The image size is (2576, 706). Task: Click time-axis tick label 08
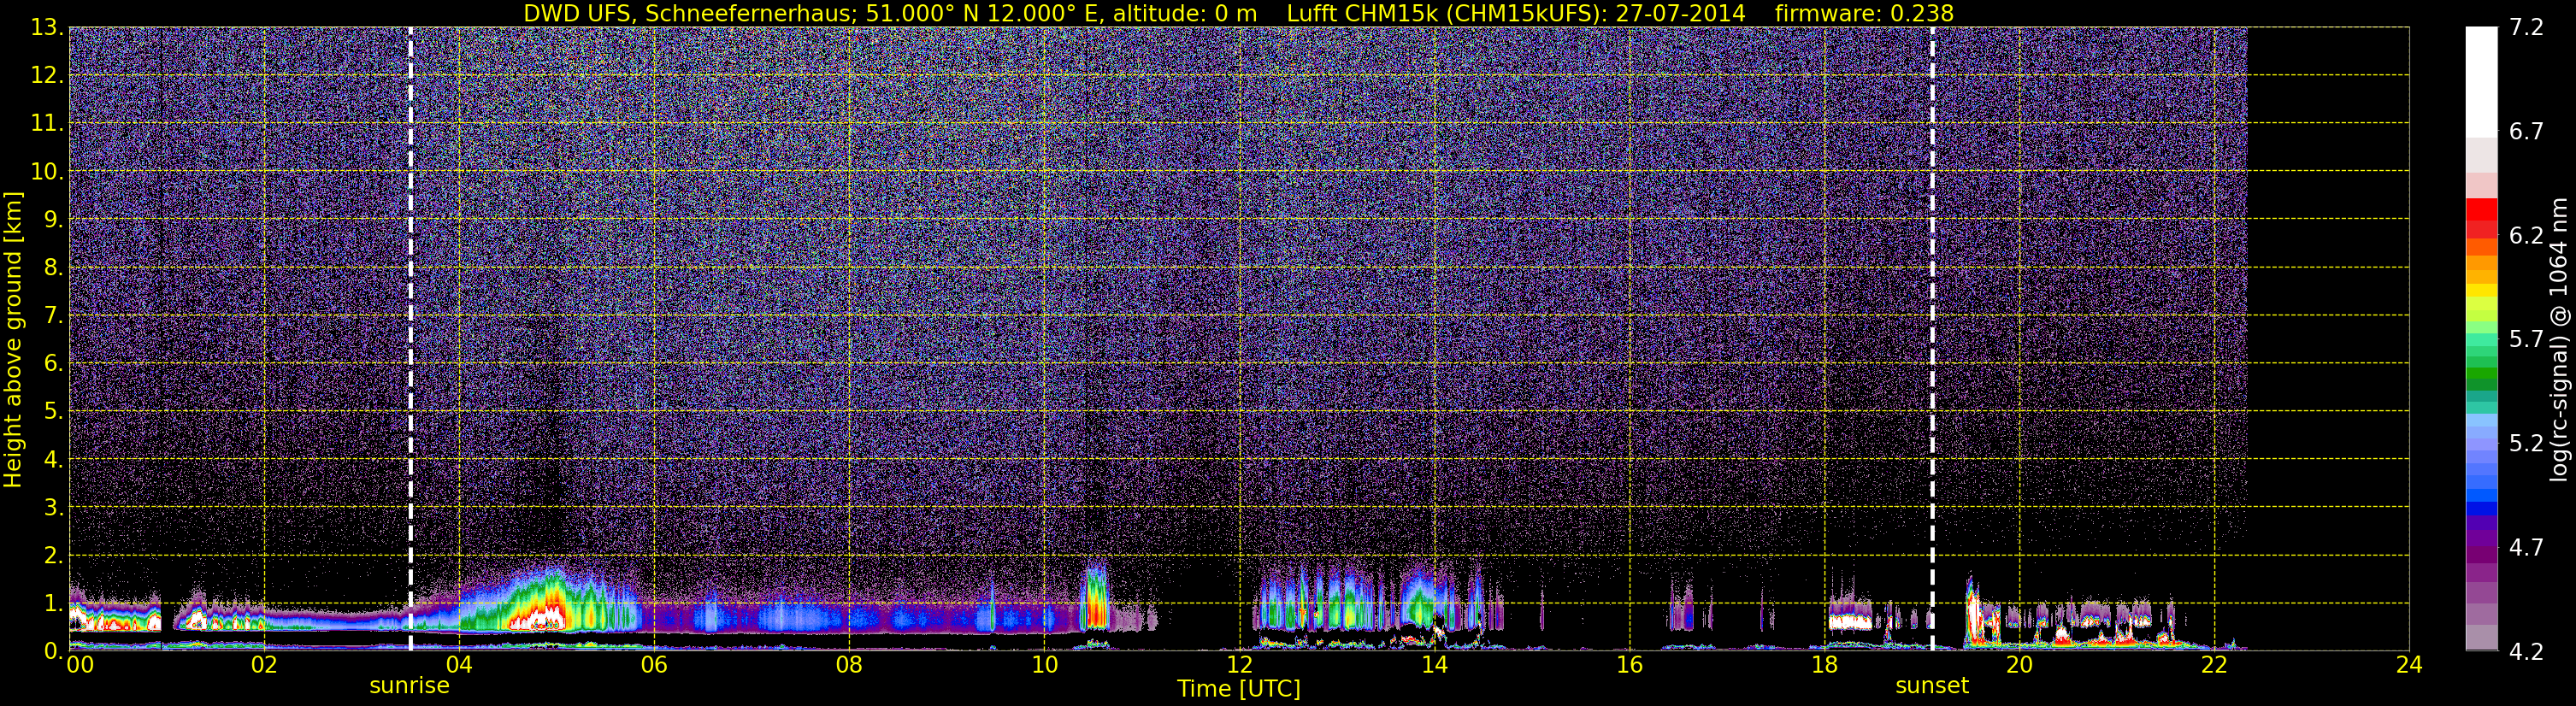[x=849, y=665]
